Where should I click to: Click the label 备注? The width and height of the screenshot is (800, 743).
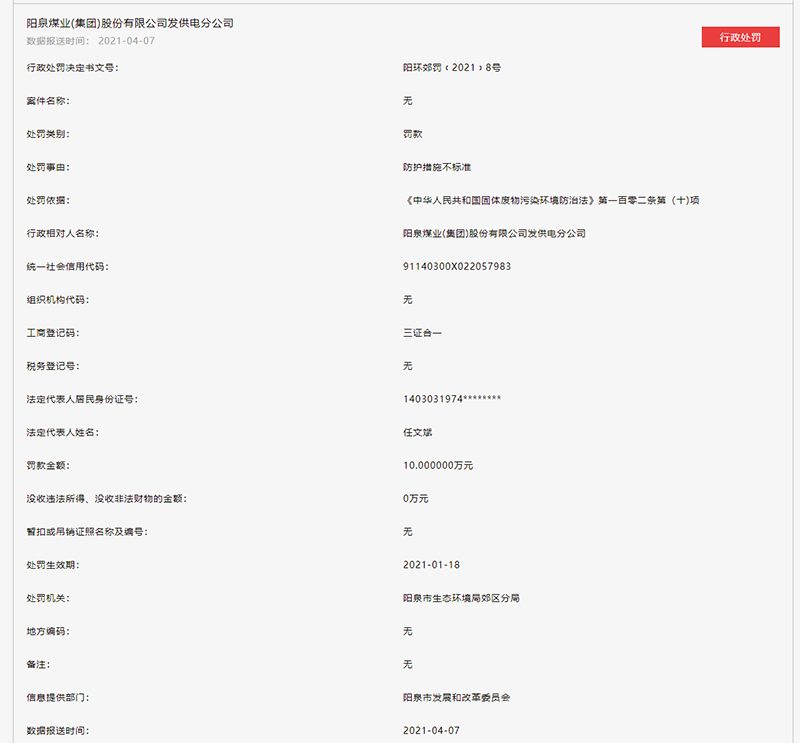(38, 664)
